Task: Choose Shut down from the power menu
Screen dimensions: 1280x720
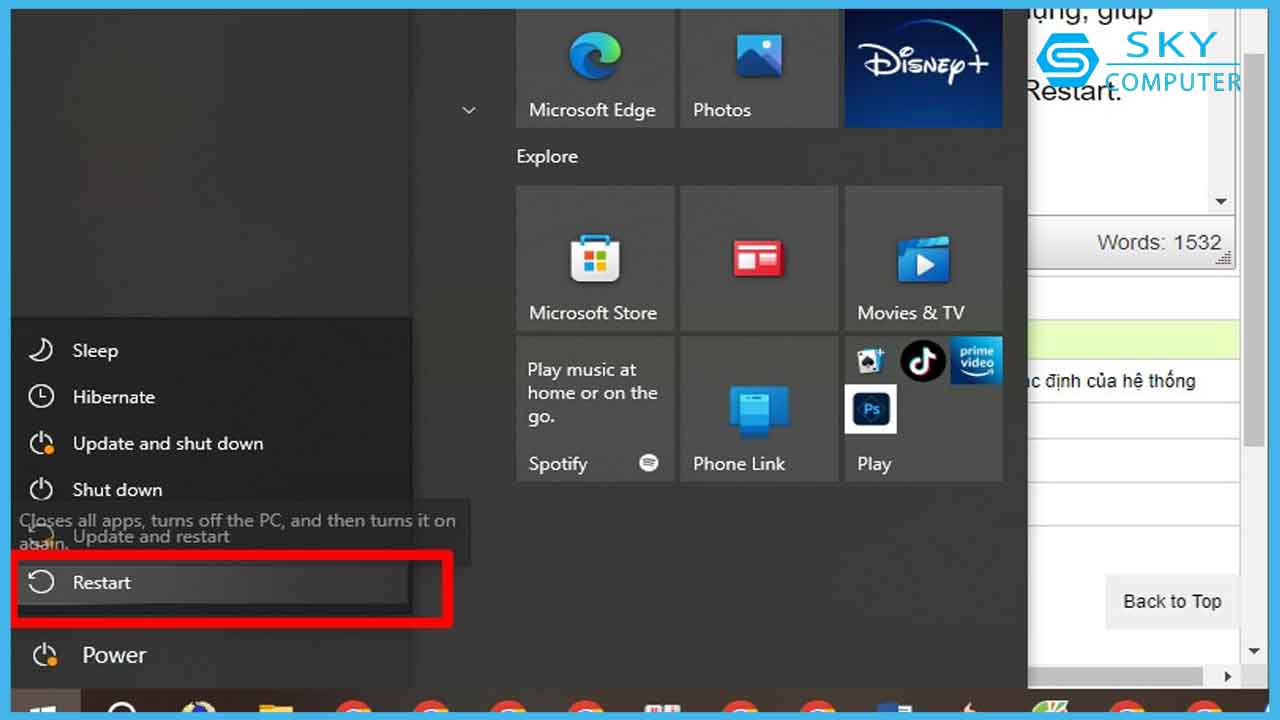Action: coord(212,489)
